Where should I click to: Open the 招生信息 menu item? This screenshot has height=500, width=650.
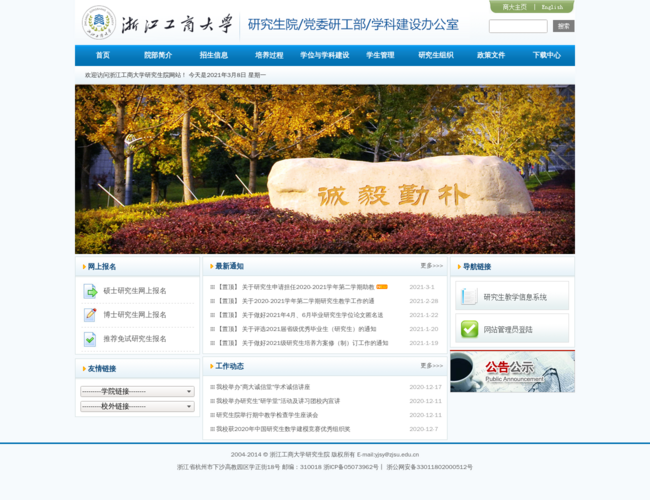pos(213,55)
